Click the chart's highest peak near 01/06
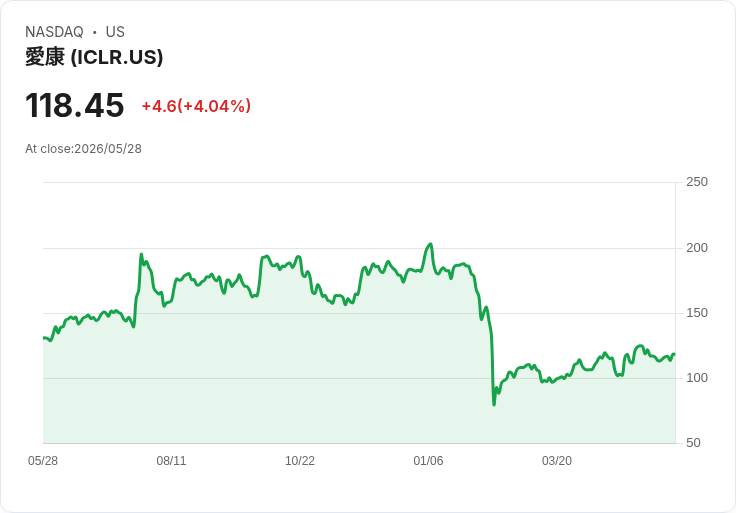Viewport: 736px width, 513px height. [430, 244]
